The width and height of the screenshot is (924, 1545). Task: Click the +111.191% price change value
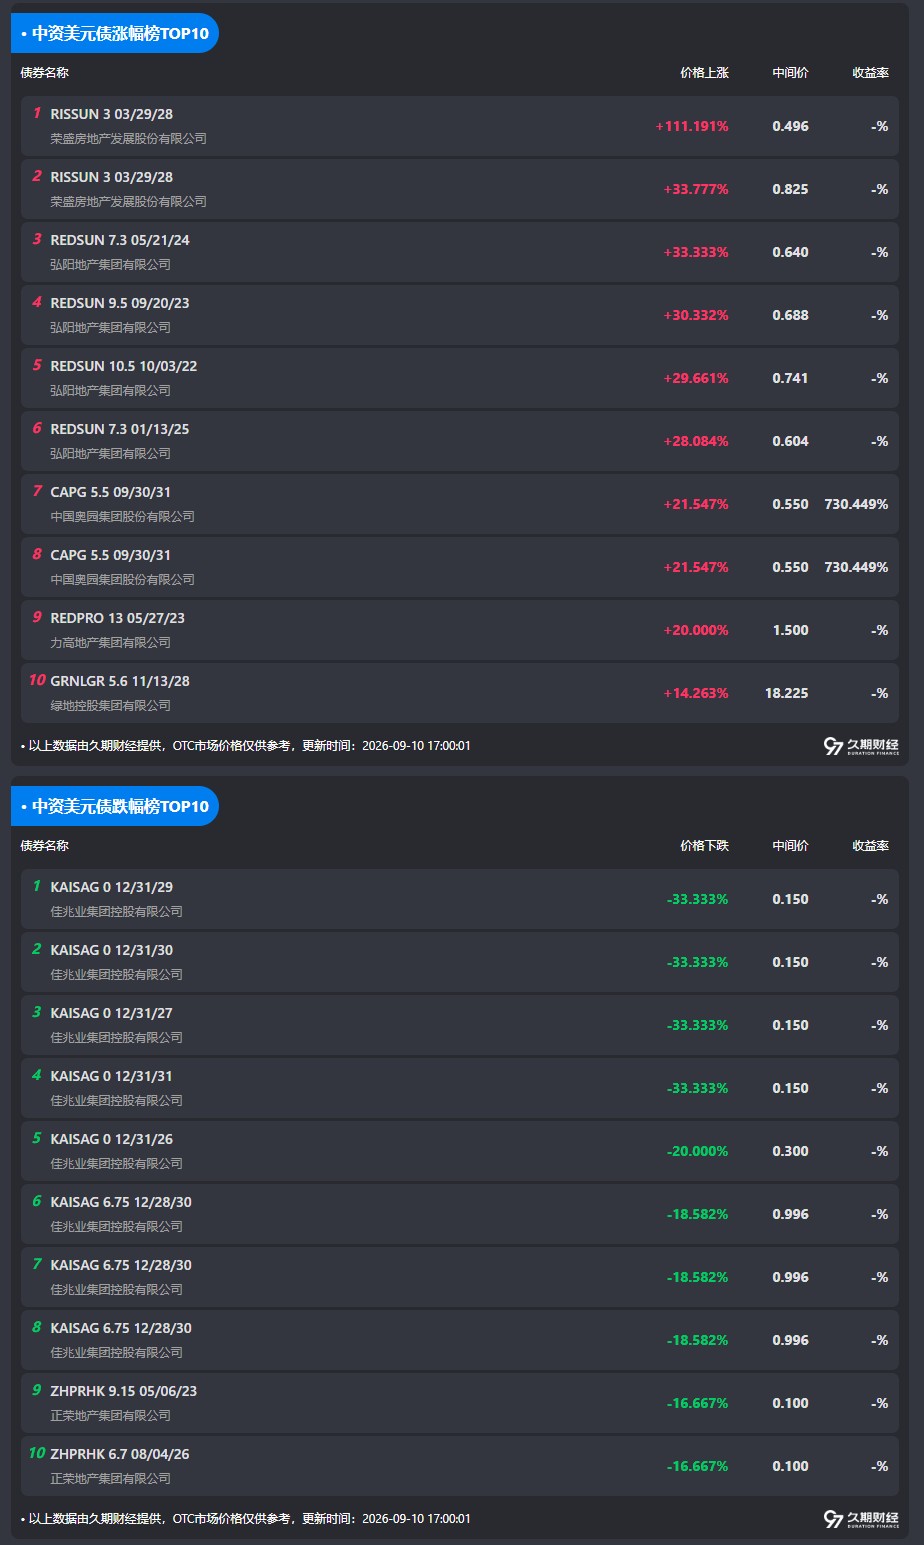click(x=692, y=126)
